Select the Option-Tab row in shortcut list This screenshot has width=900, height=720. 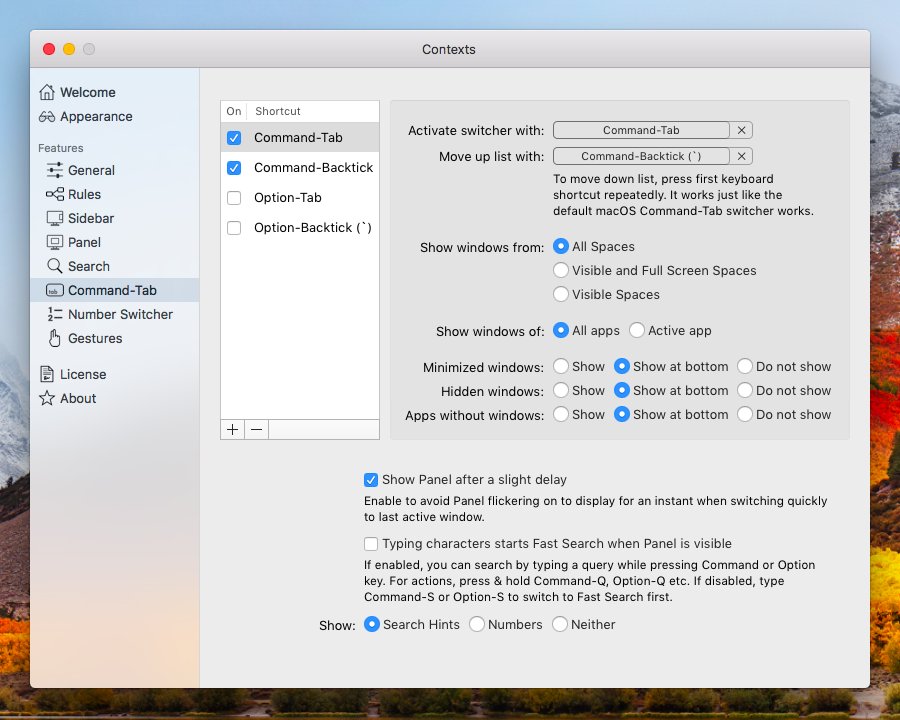tap(300, 198)
